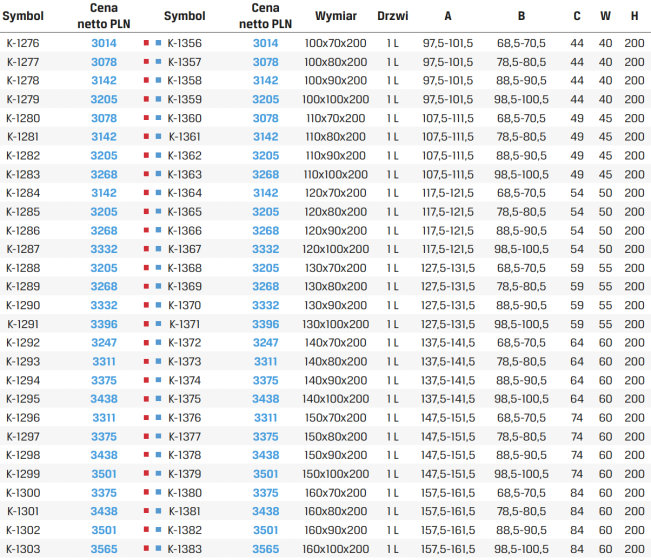
Task: Click A value 127,5-131,5 in K-1288 row
Action: pyautogui.click(x=448, y=268)
